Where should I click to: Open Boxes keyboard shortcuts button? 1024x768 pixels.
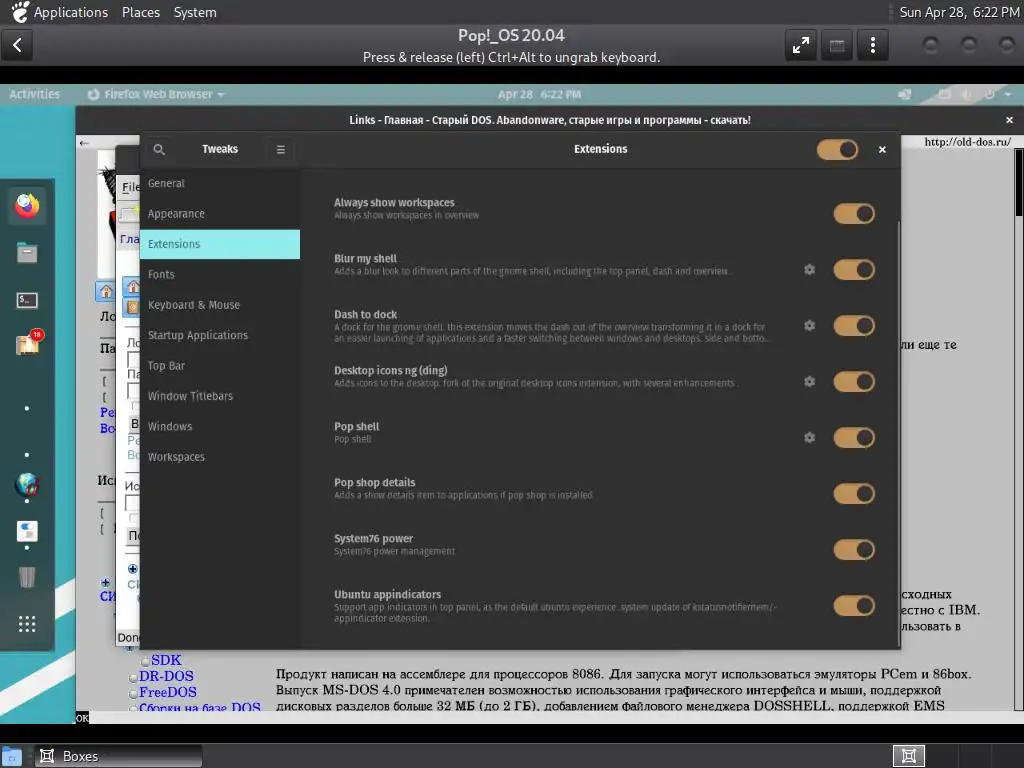point(837,45)
